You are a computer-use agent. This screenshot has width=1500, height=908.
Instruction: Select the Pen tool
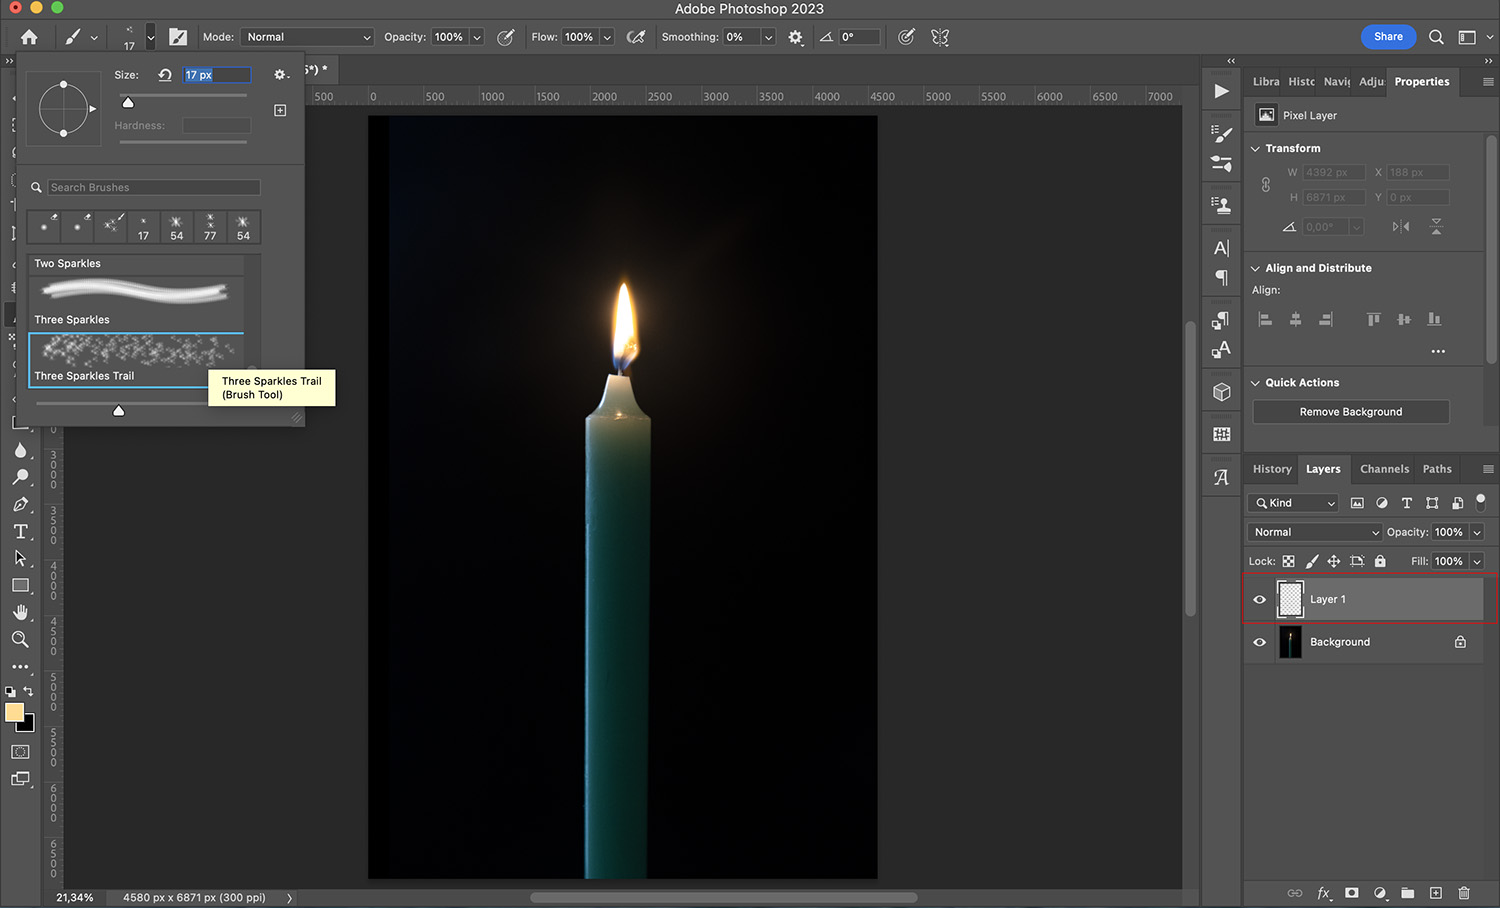click(x=20, y=505)
